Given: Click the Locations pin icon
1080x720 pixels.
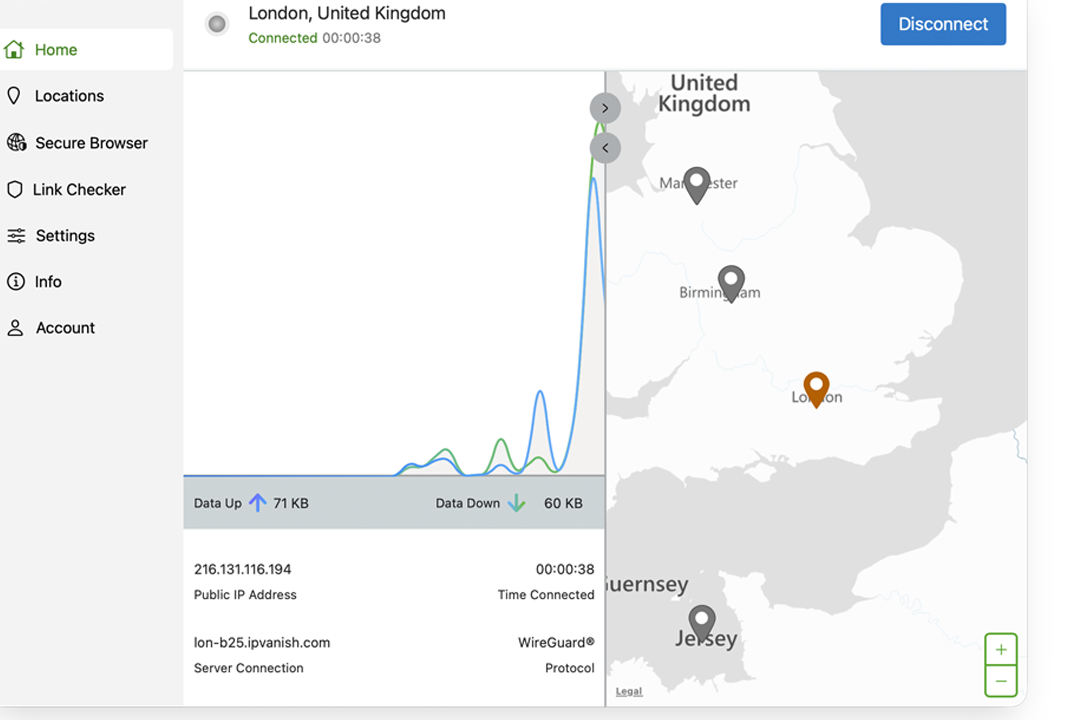Looking at the screenshot, I should tap(14, 96).
